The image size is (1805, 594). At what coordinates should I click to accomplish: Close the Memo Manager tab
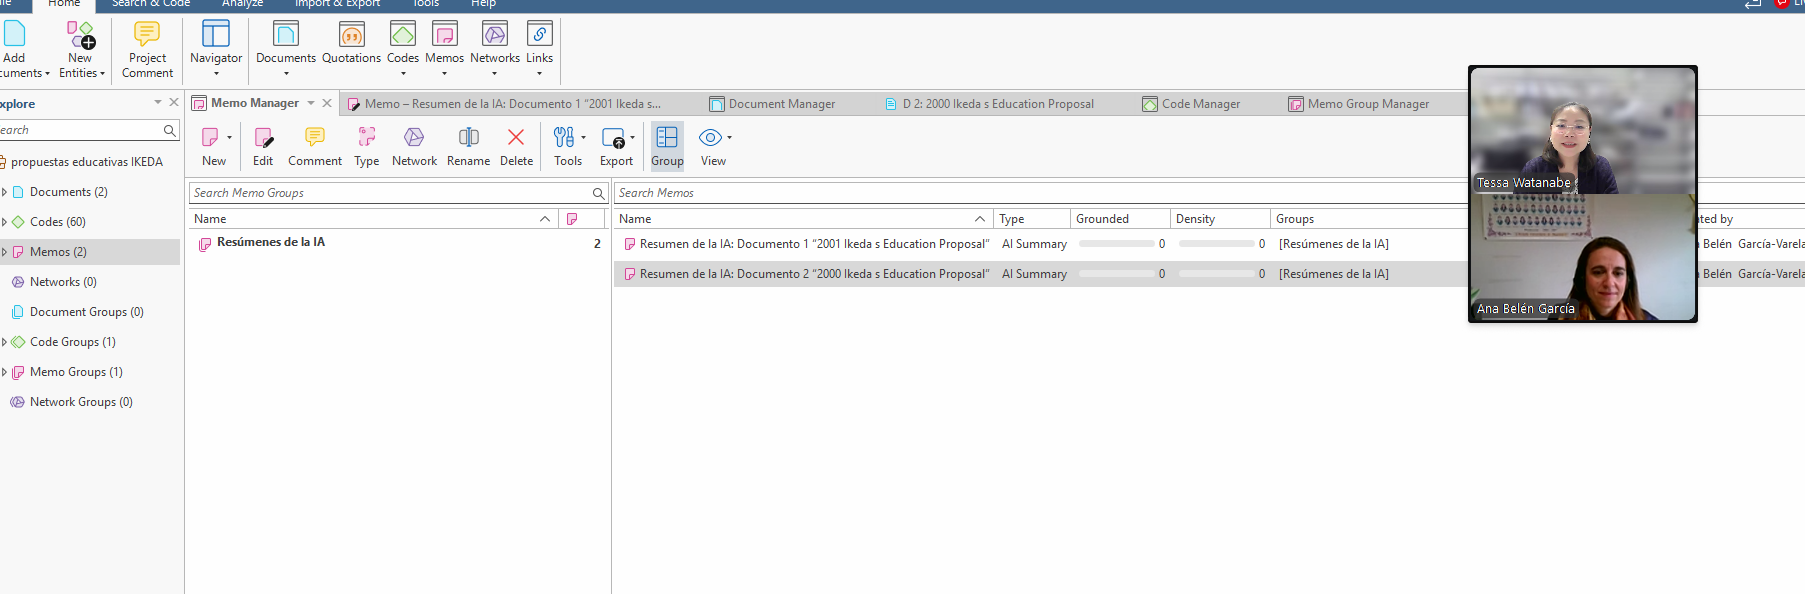[x=327, y=103]
